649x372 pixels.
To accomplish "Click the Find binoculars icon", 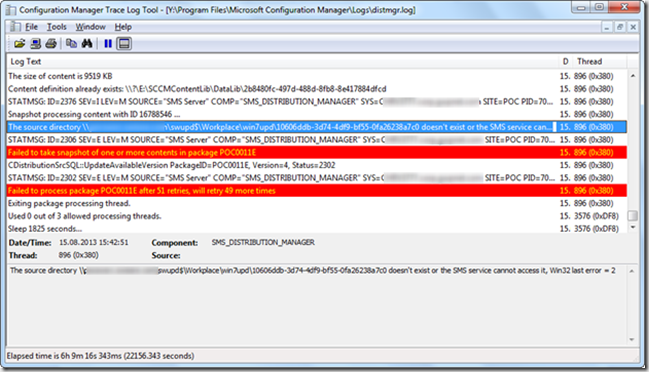I will 87,43.
